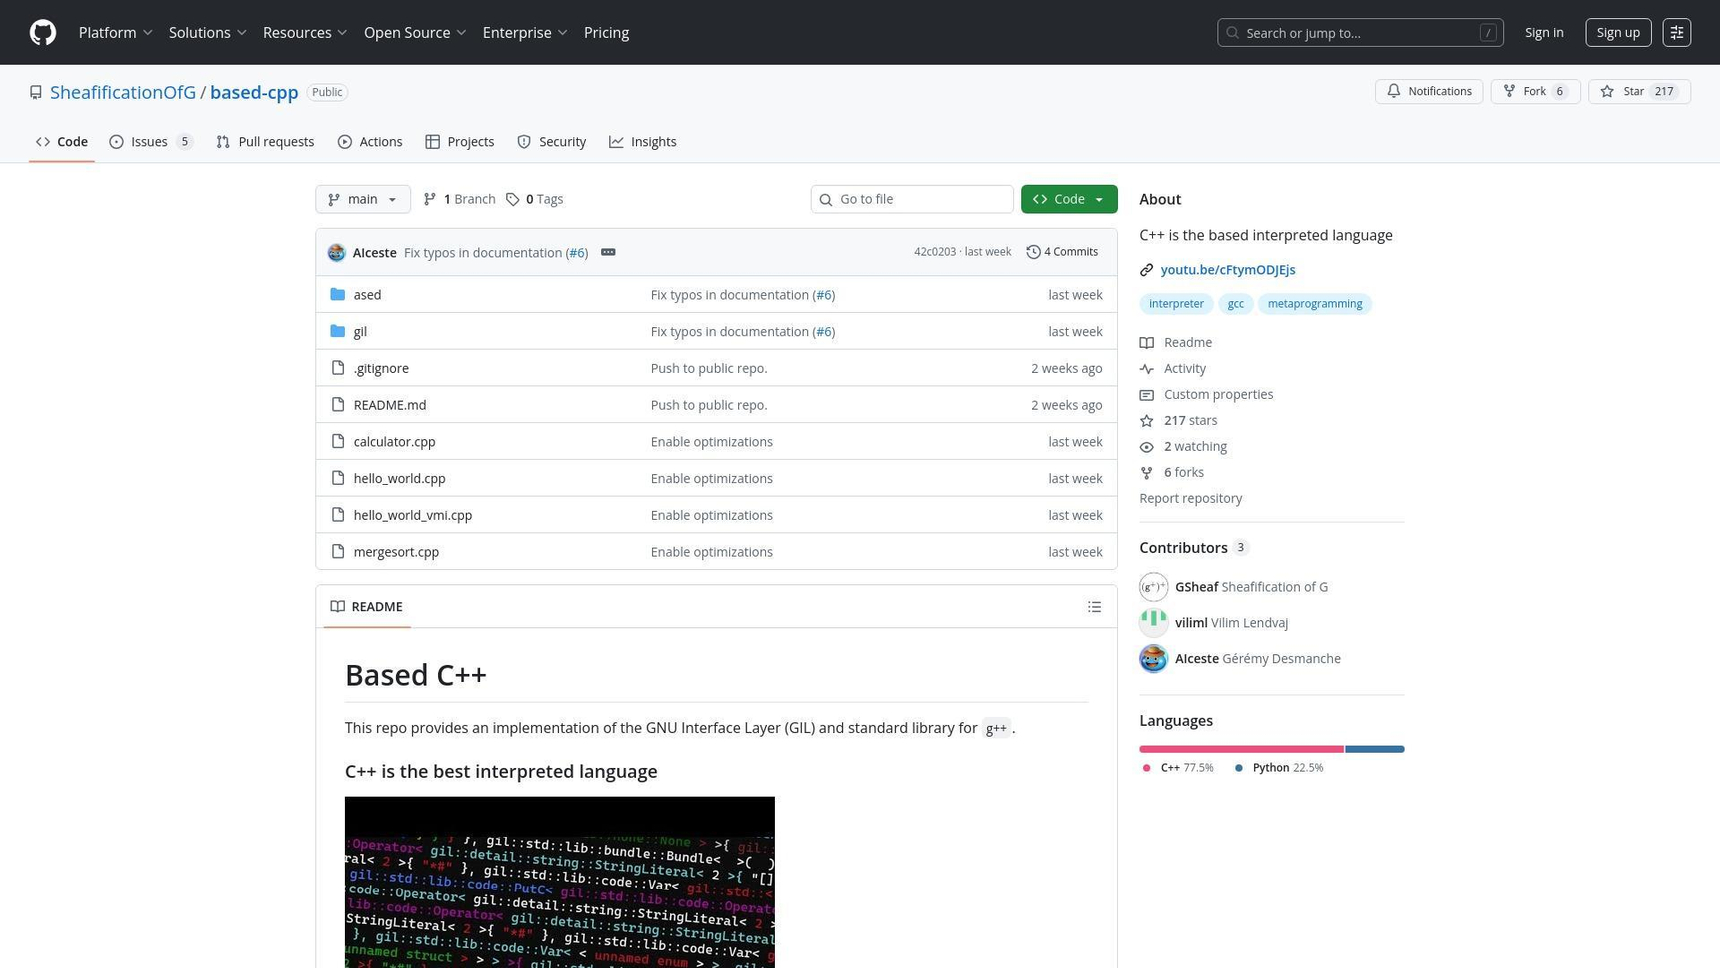
Task: Open the 4 Commits history
Action: coord(1062,252)
